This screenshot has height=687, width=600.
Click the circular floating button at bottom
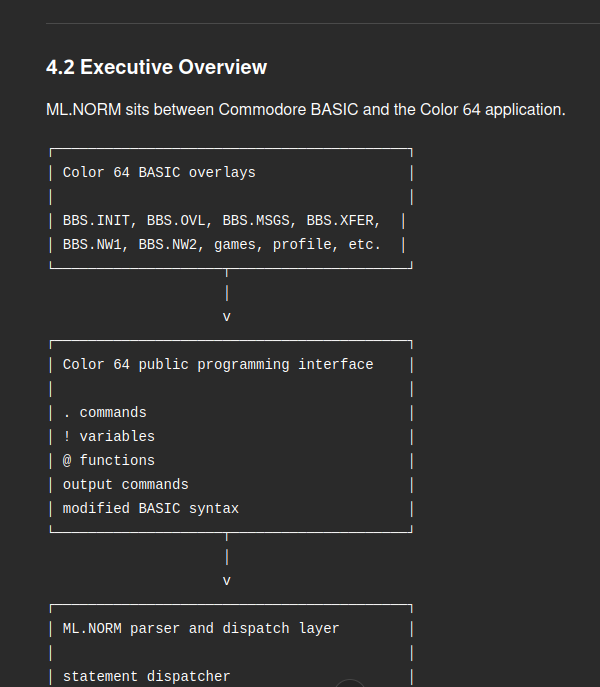350,683
